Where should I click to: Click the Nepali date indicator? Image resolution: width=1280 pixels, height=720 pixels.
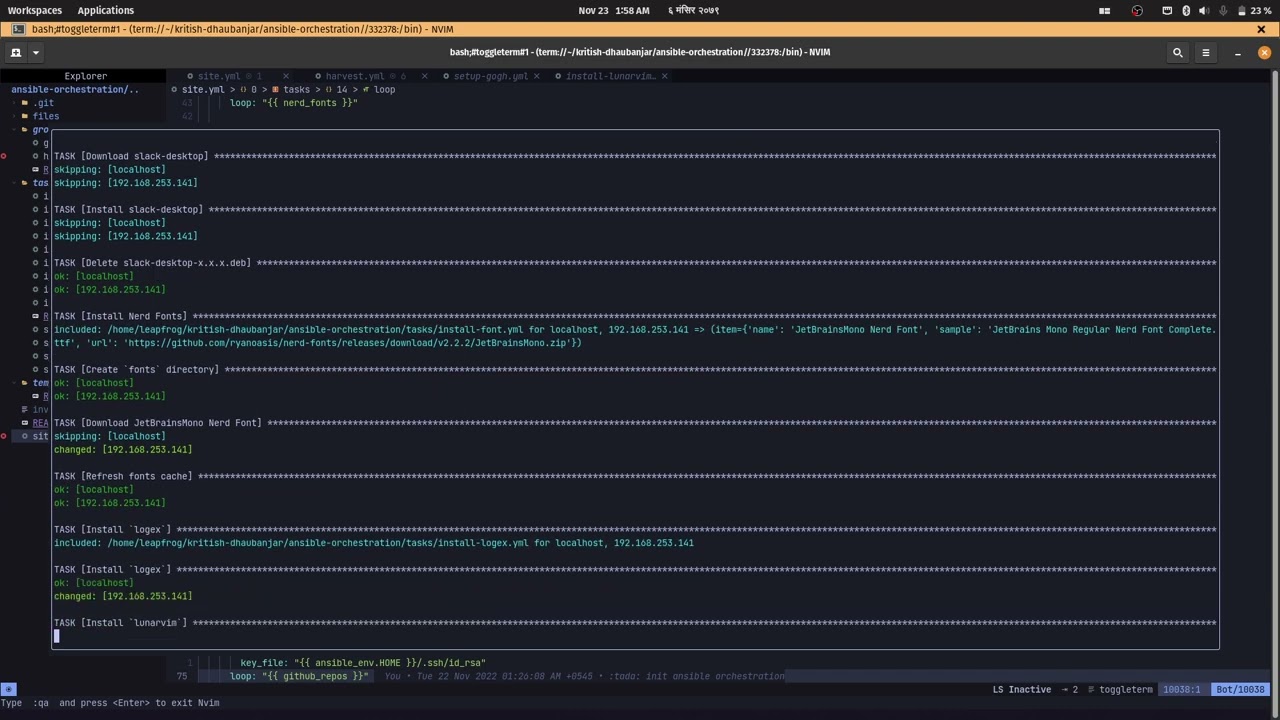point(693,11)
